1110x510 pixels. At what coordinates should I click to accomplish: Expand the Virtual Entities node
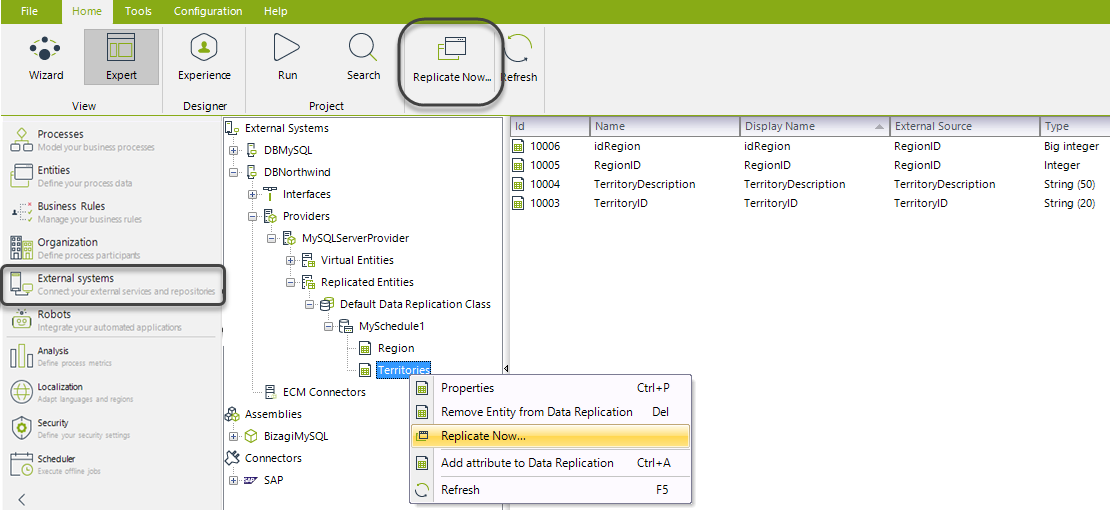(290, 260)
